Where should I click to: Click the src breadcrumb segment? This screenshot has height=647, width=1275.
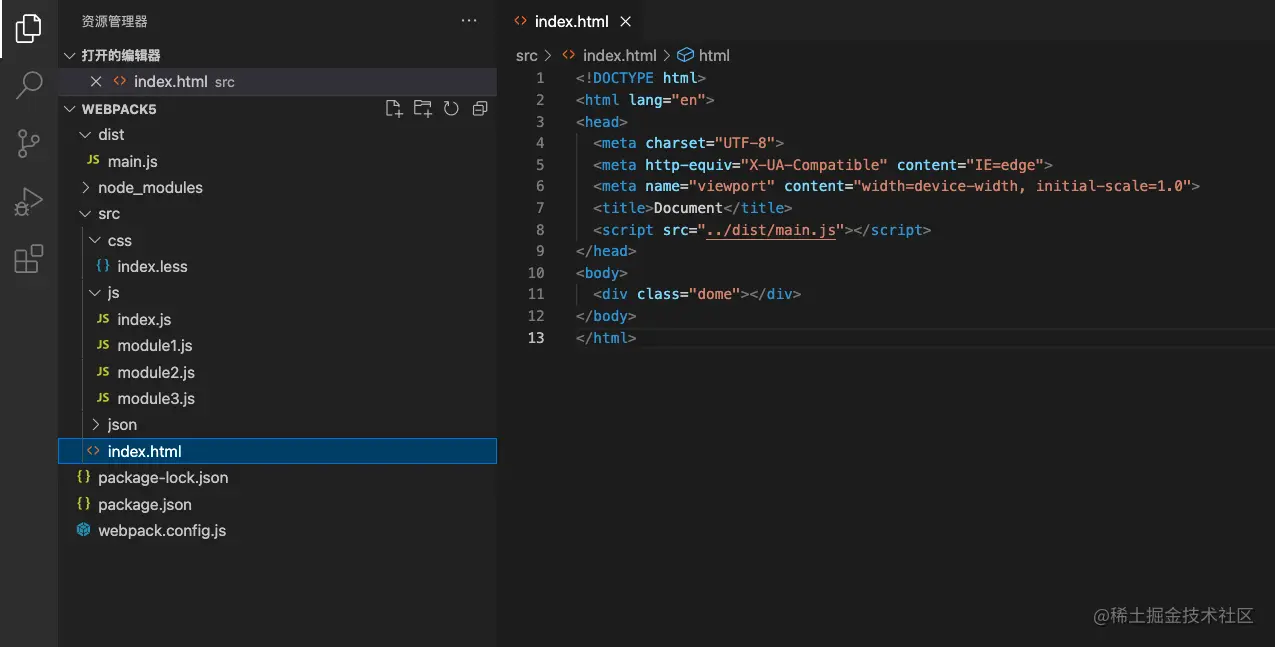coord(526,56)
